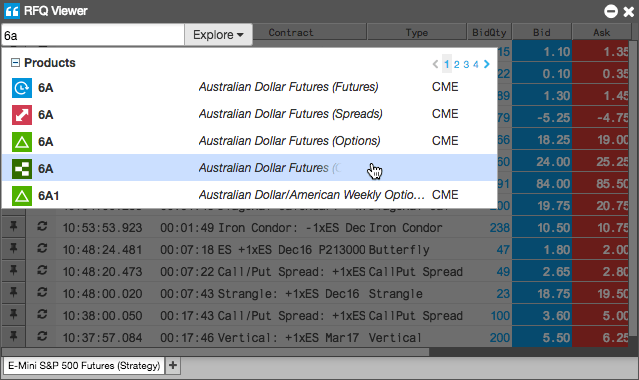Select the highlighted 6A Australian Dollar Futures row
The image size is (639, 380).
click(249, 168)
